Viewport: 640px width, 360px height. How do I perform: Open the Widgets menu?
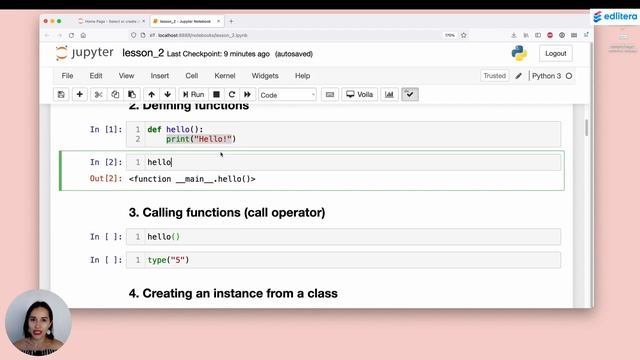click(265, 76)
